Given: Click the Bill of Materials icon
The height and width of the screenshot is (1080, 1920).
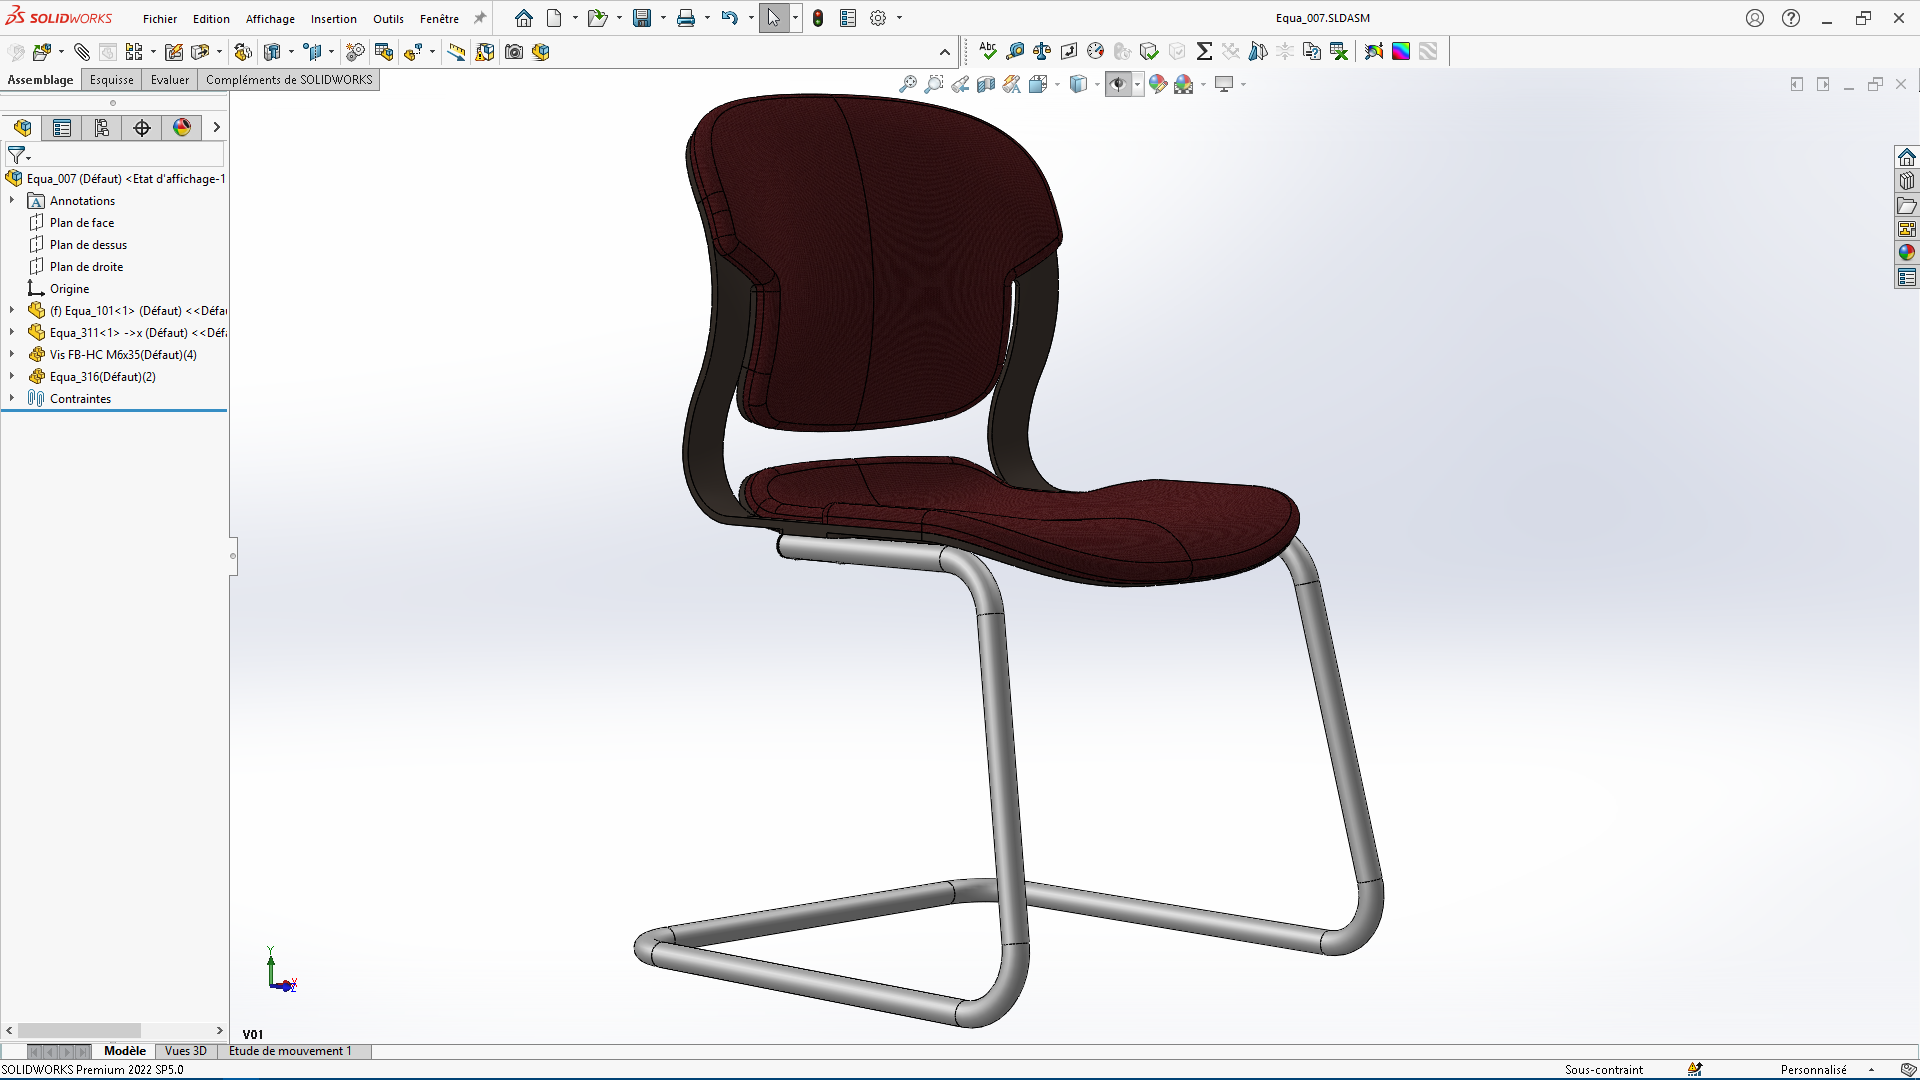Looking at the screenshot, I should [384, 52].
